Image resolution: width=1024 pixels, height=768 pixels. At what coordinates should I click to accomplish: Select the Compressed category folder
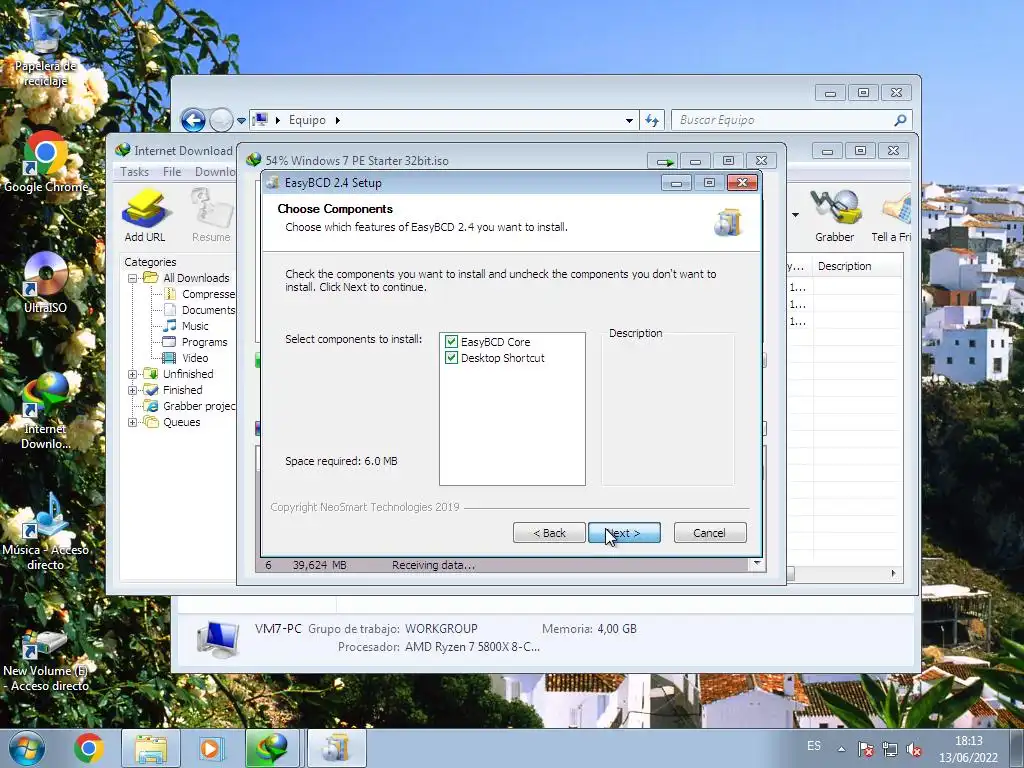pos(200,294)
